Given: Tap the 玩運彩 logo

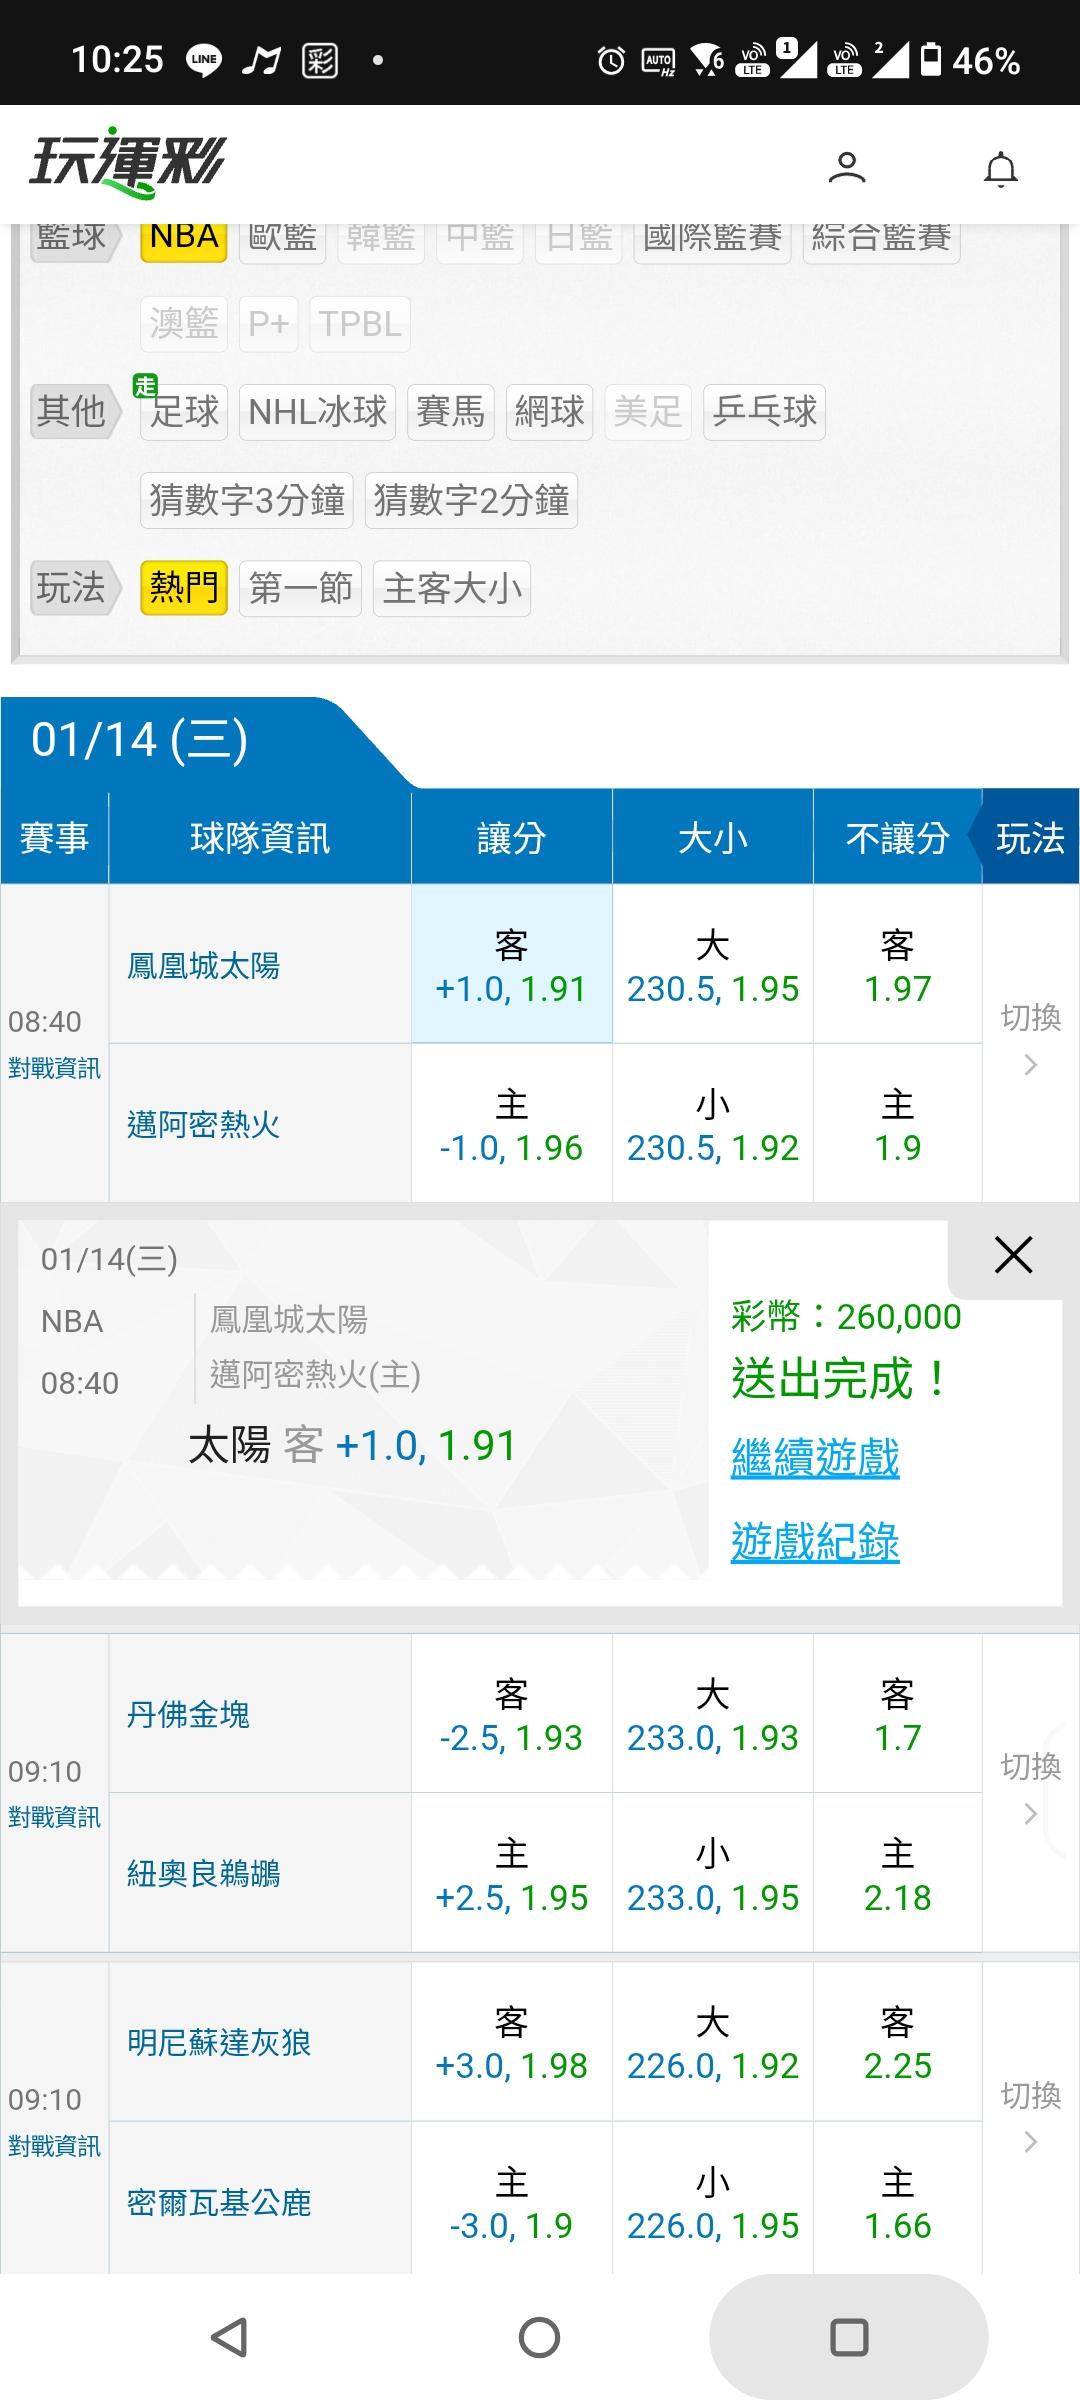Looking at the screenshot, I should [127, 162].
